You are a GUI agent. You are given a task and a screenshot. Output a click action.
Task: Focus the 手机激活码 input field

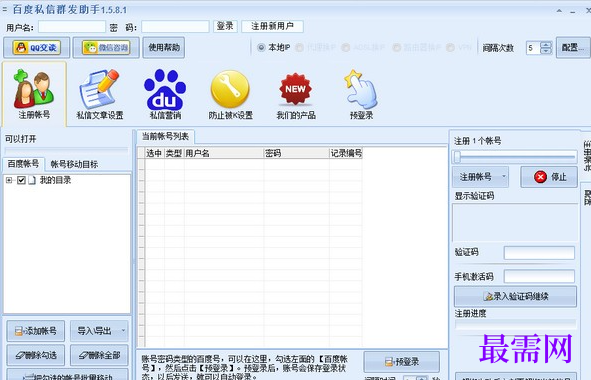tap(539, 276)
